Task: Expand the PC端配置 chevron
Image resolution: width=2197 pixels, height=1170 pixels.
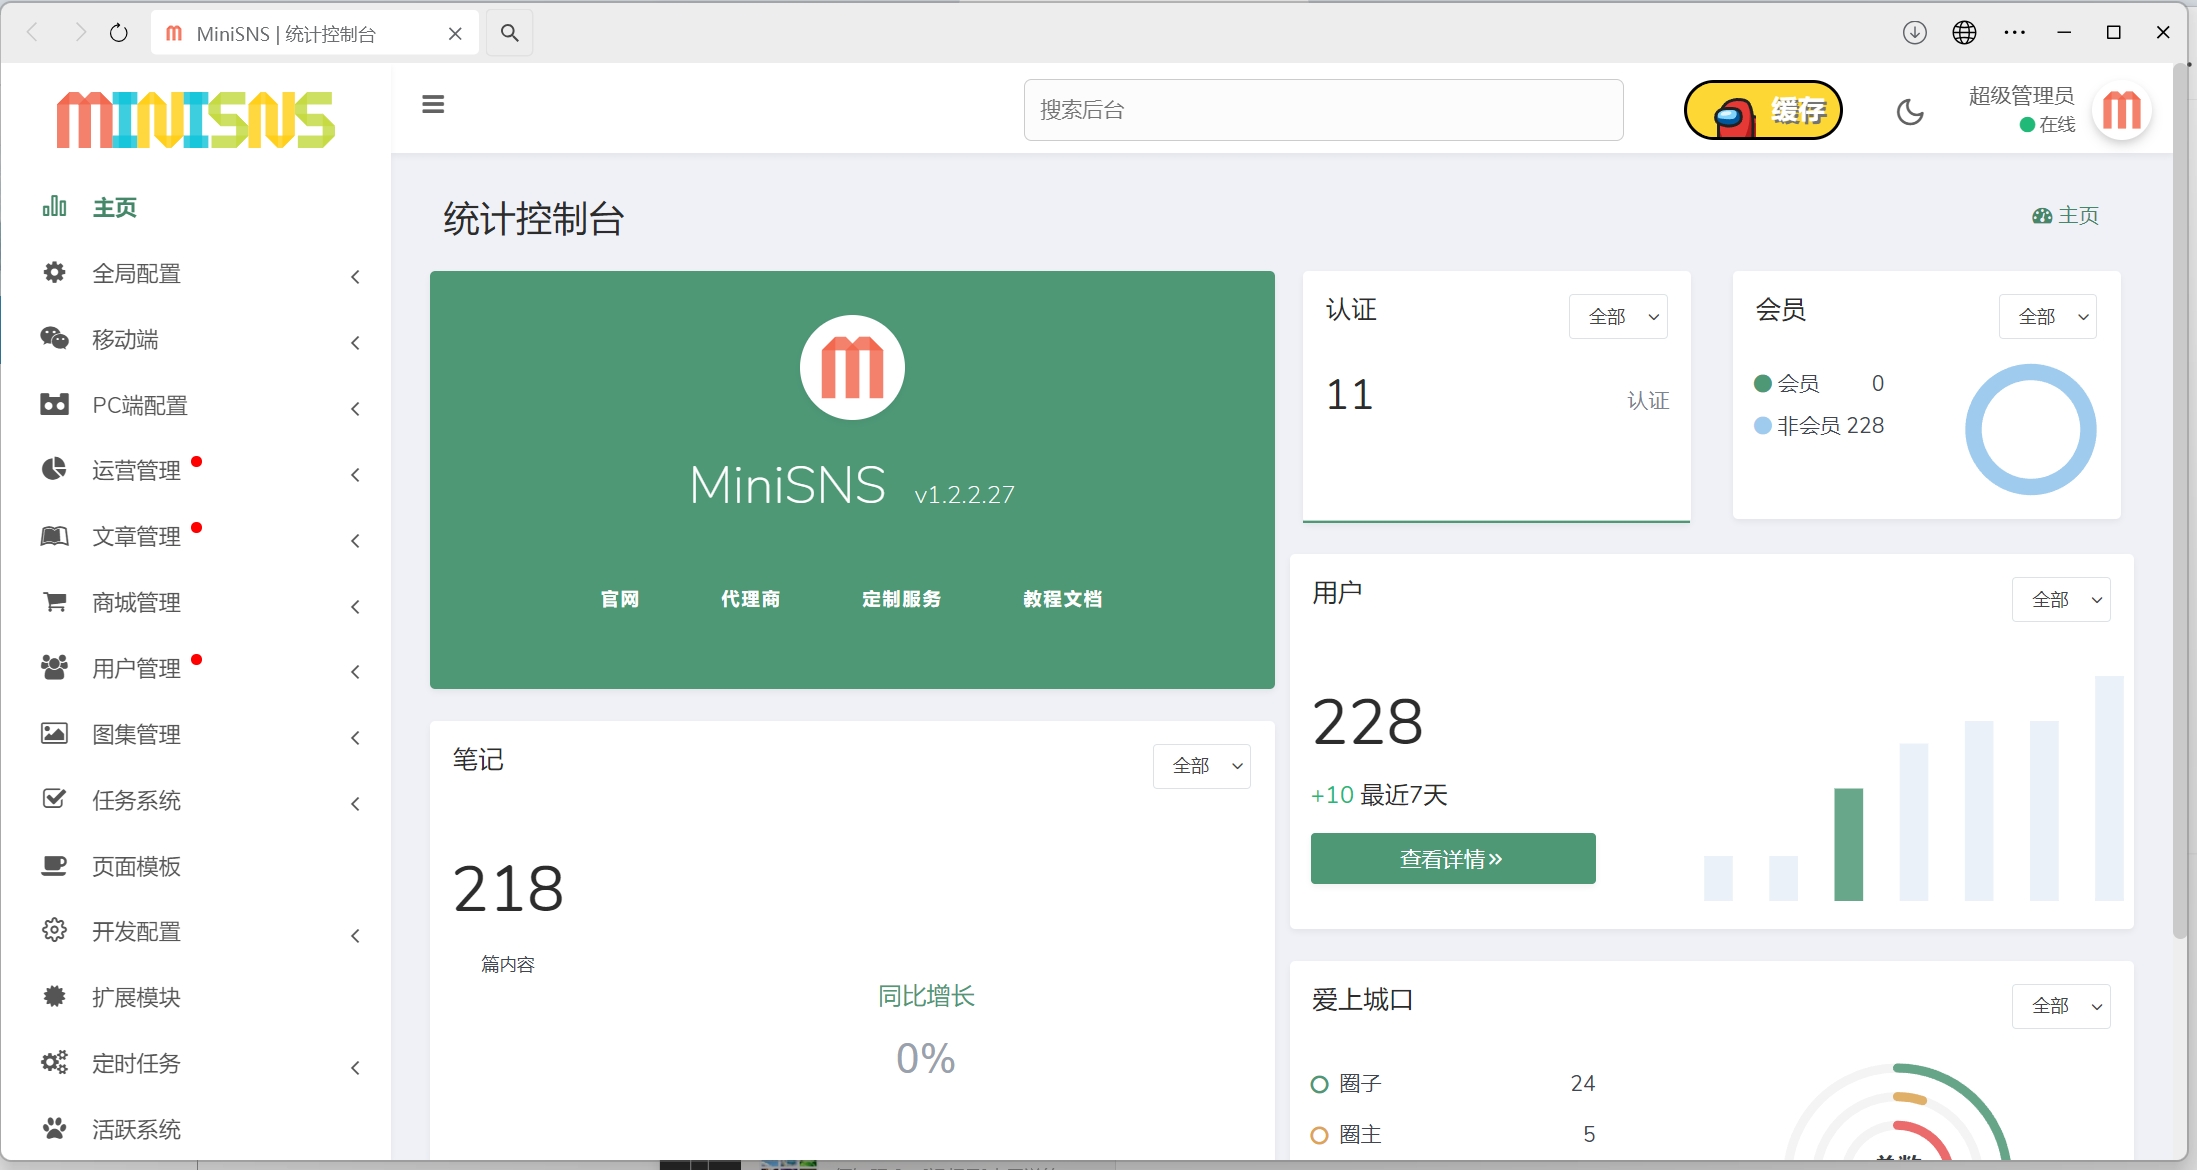Action: pos(355,409)
